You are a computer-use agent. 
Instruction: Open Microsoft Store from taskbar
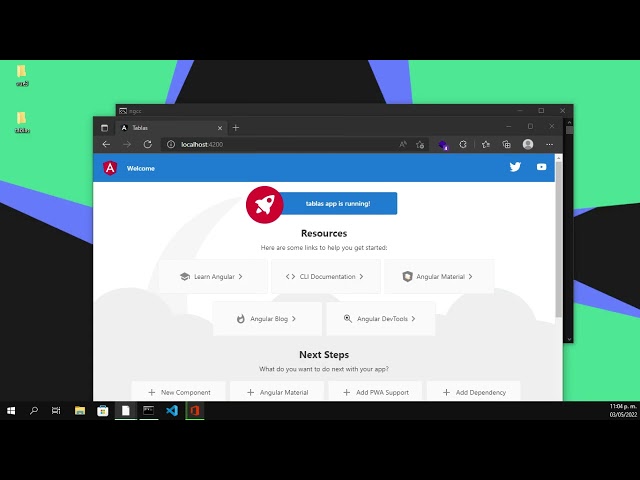coord(103,411)
